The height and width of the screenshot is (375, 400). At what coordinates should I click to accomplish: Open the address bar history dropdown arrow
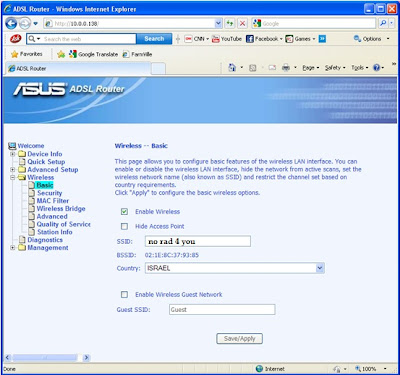tap(218, 24)
